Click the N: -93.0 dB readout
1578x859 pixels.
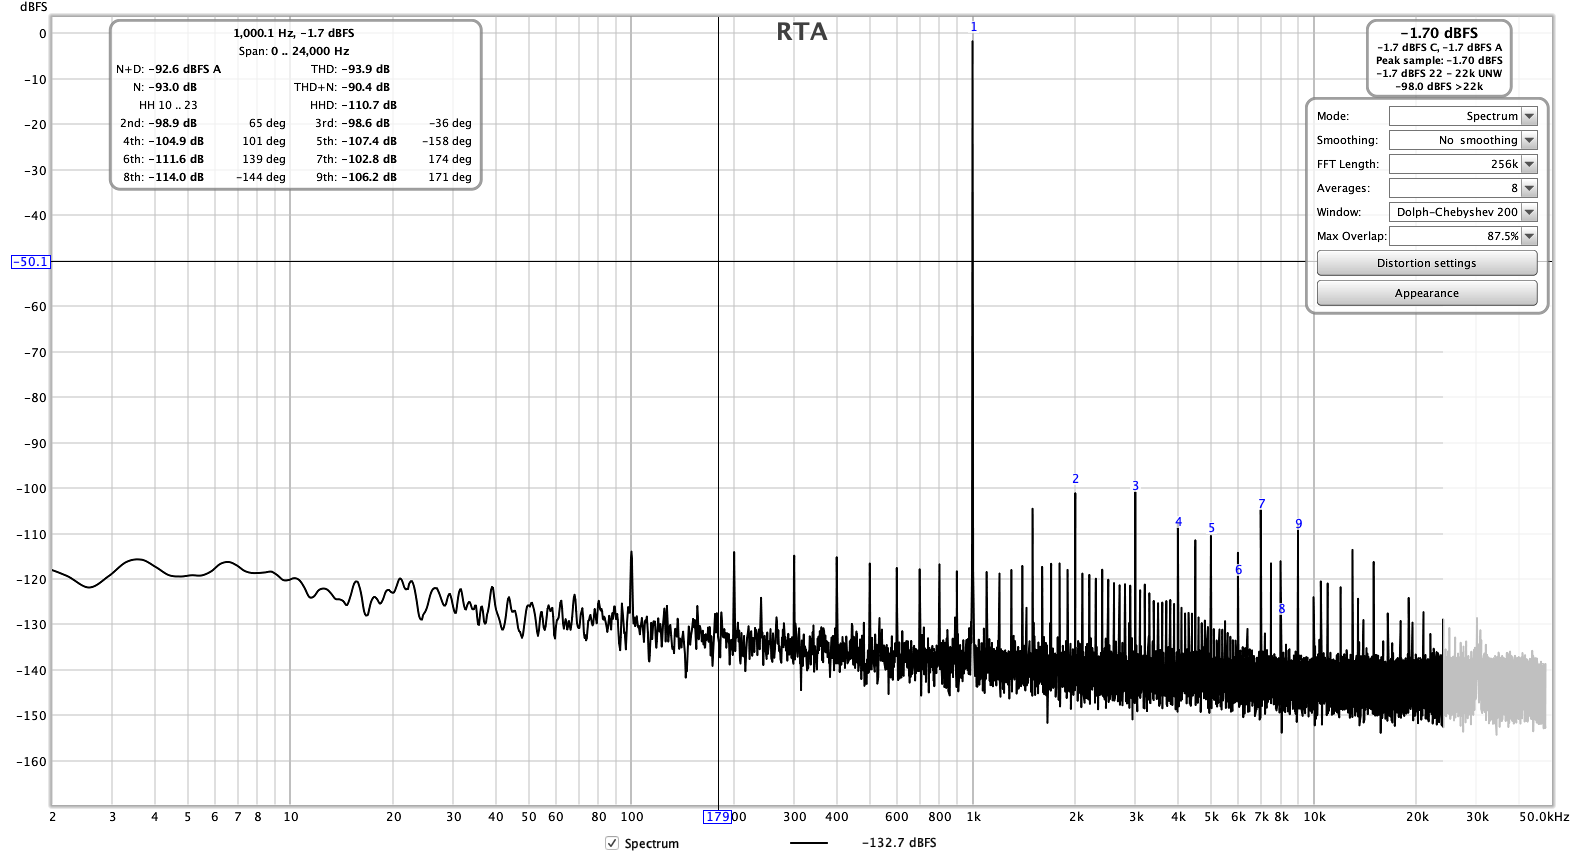165,87
